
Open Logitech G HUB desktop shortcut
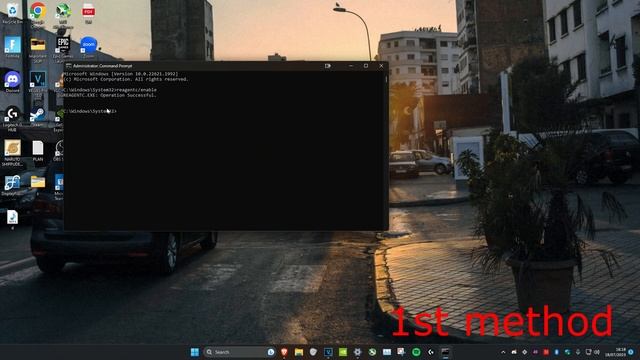click(x=13, y=118)
